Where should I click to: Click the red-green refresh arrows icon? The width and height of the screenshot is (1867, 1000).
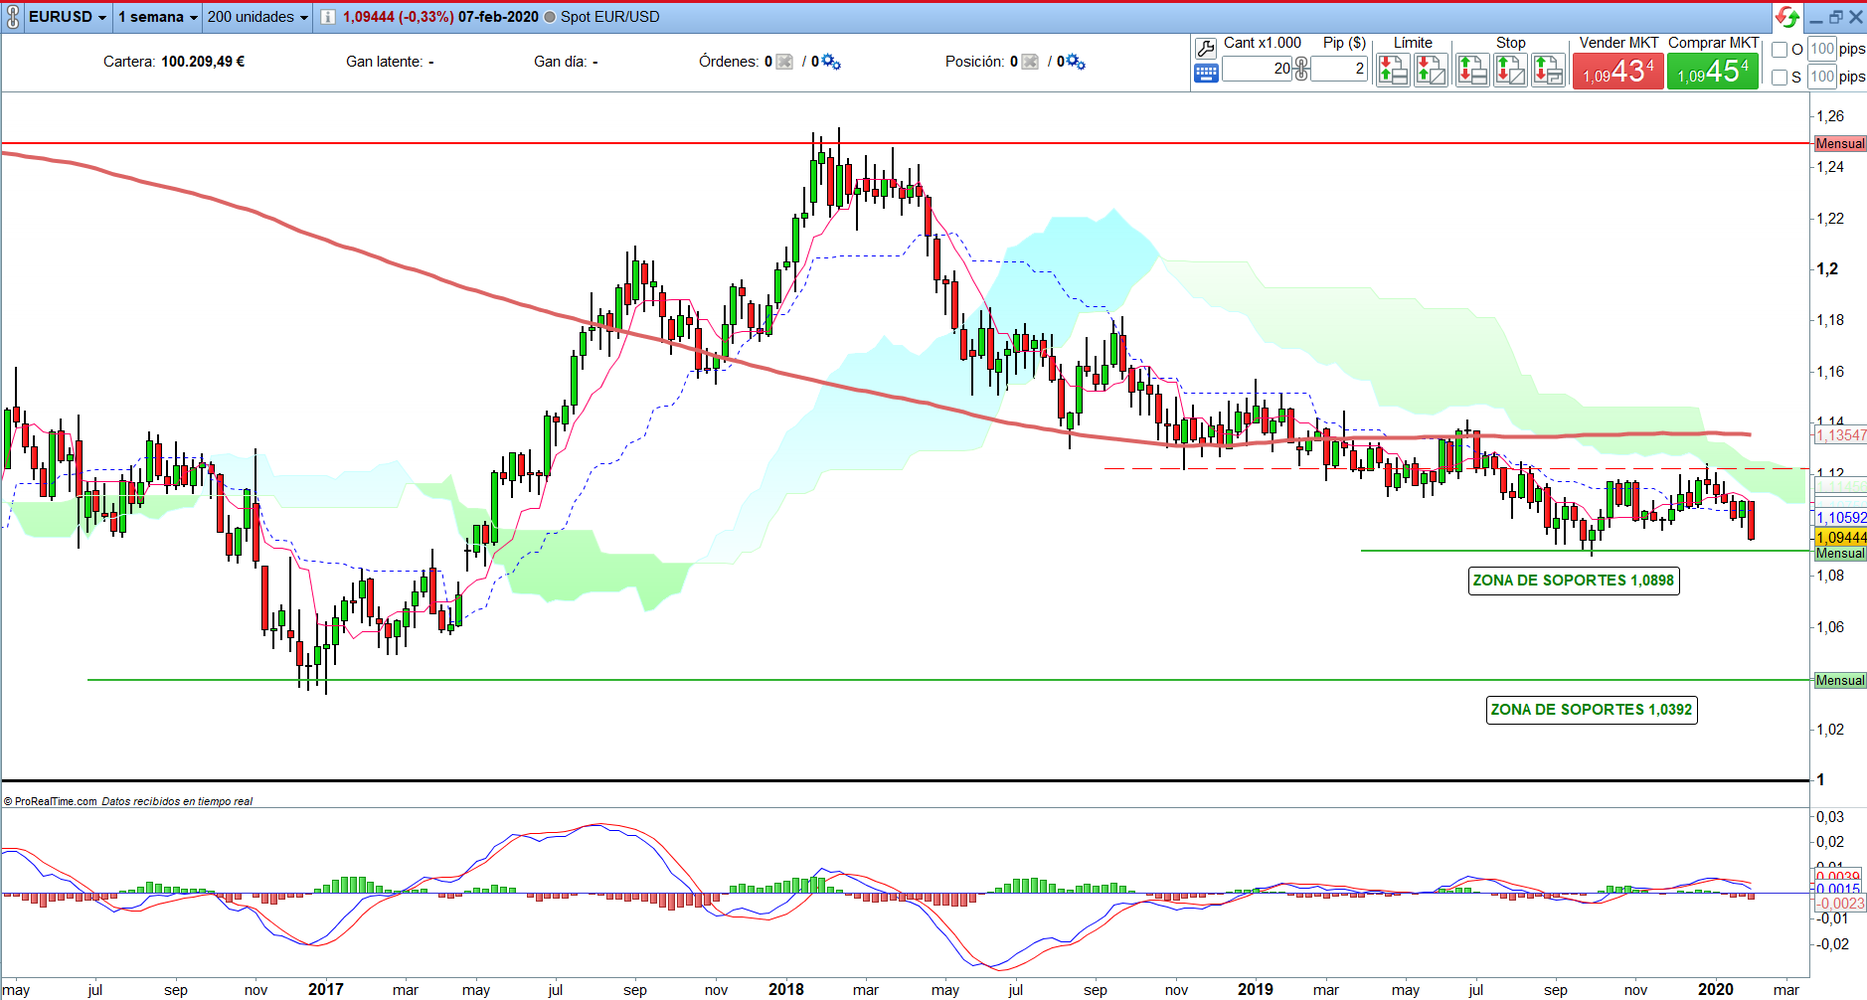1787,17
